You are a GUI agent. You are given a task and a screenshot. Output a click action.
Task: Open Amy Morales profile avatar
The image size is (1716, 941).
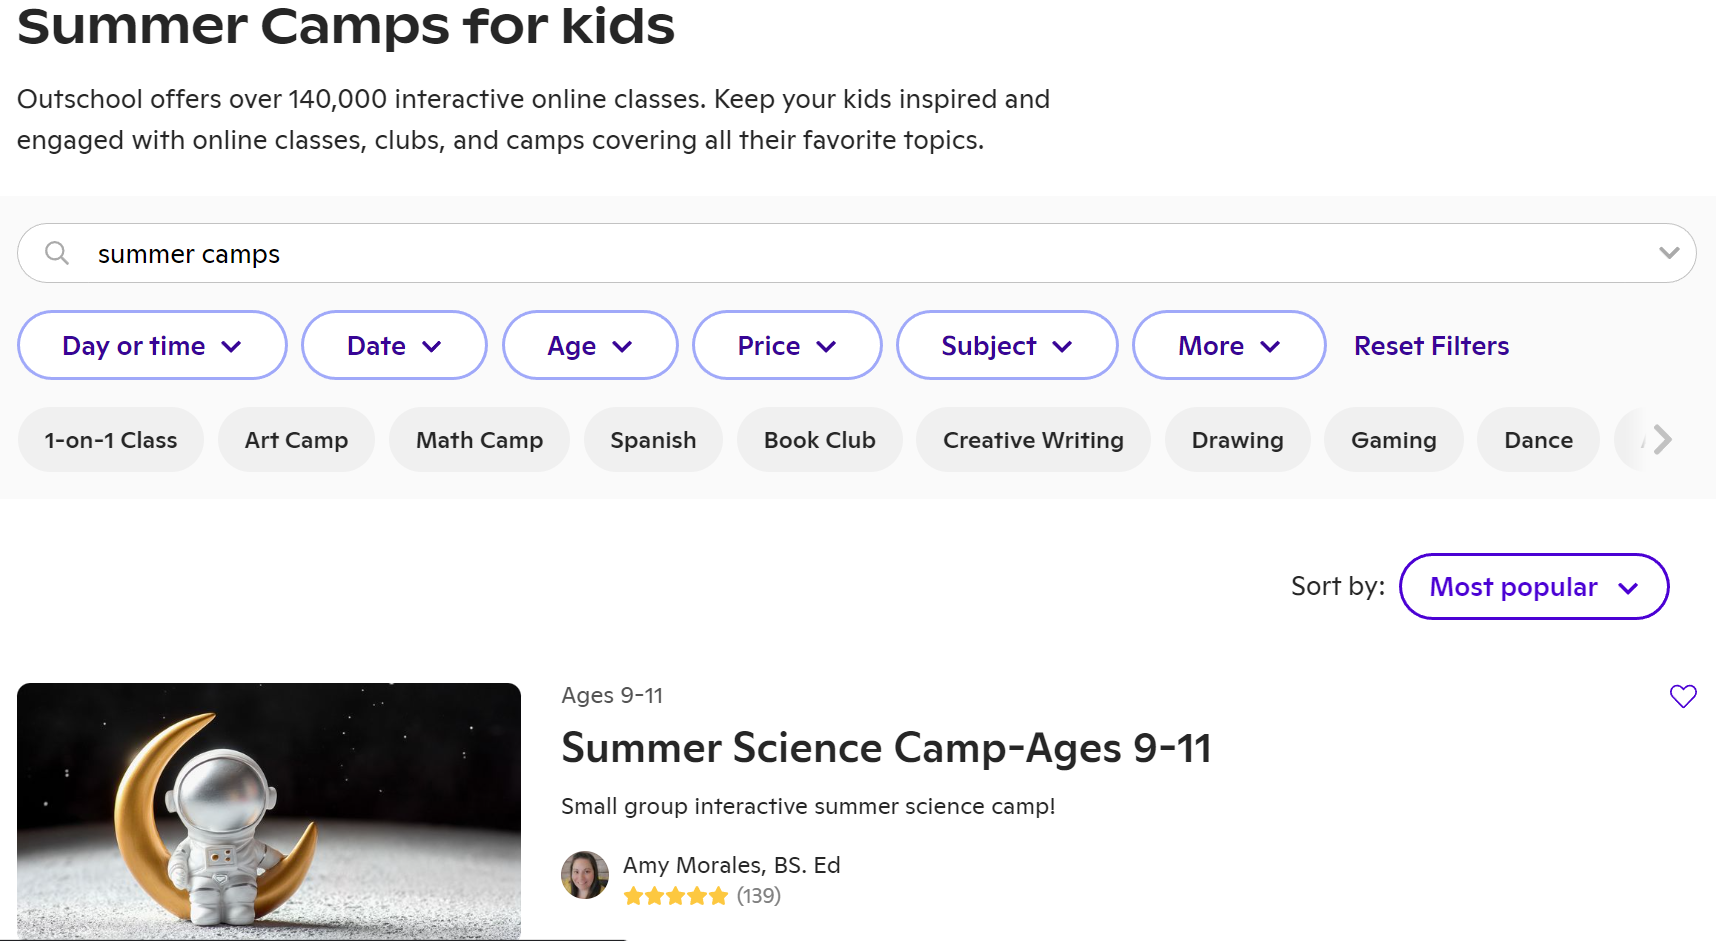(585, 875)
